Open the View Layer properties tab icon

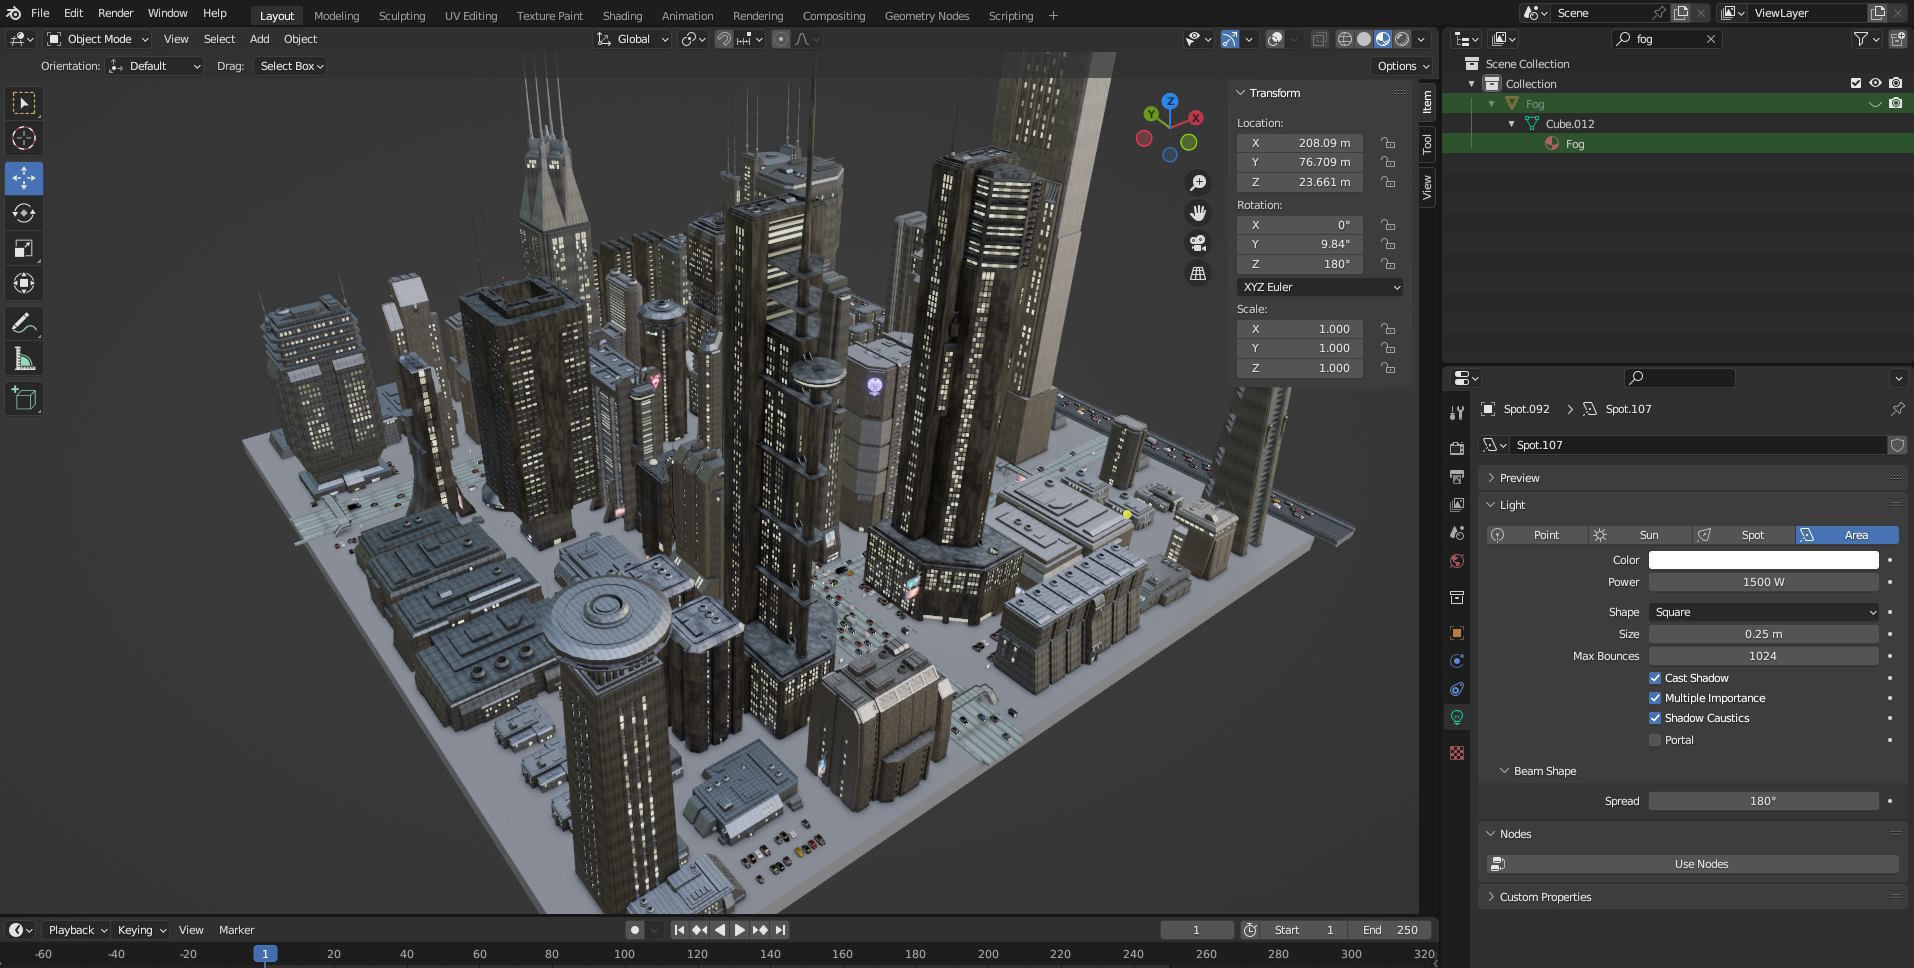(x=1457, y=504)
